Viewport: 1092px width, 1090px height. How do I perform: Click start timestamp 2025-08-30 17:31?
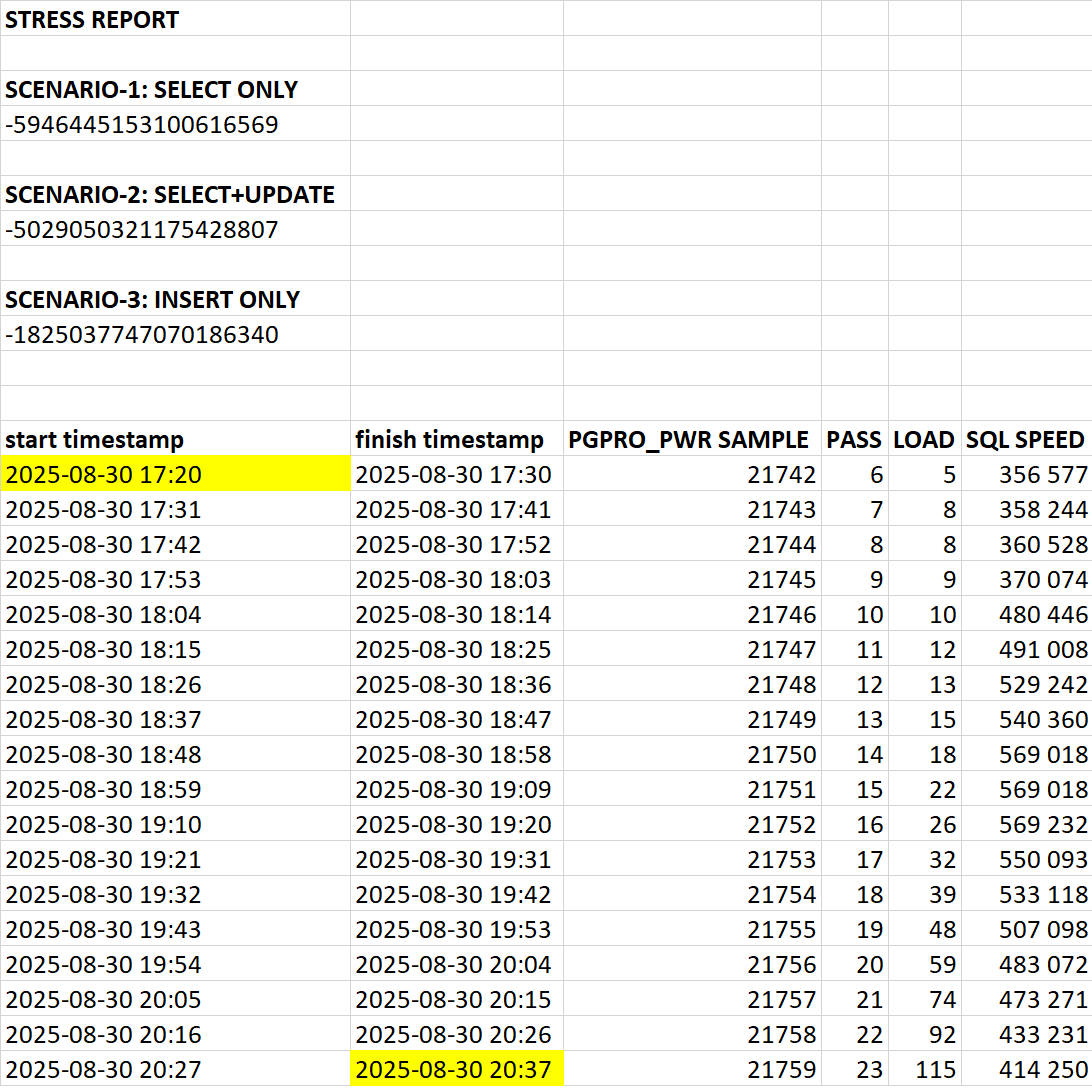(x=175, y=509)
